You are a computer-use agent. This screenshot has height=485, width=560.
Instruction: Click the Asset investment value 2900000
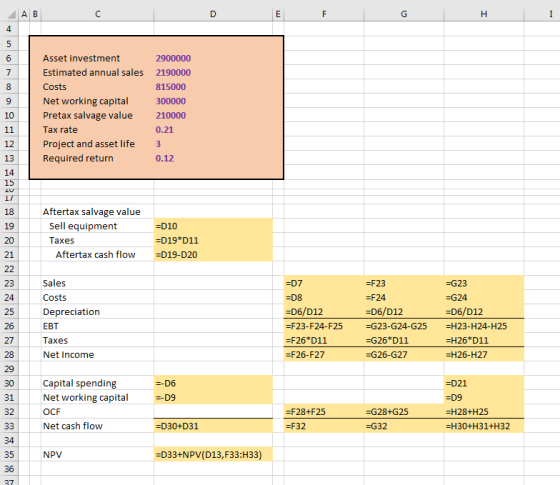(173, 58)
